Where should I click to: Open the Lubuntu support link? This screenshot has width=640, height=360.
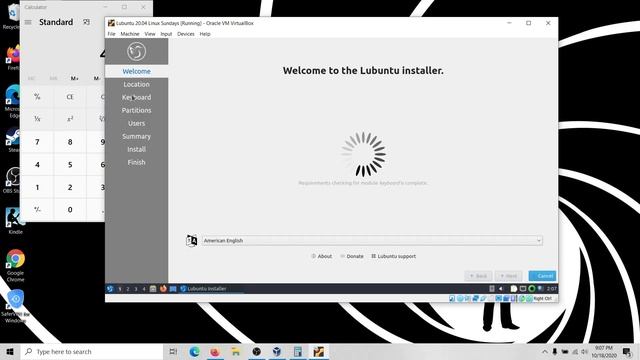[x=393, y=256]
